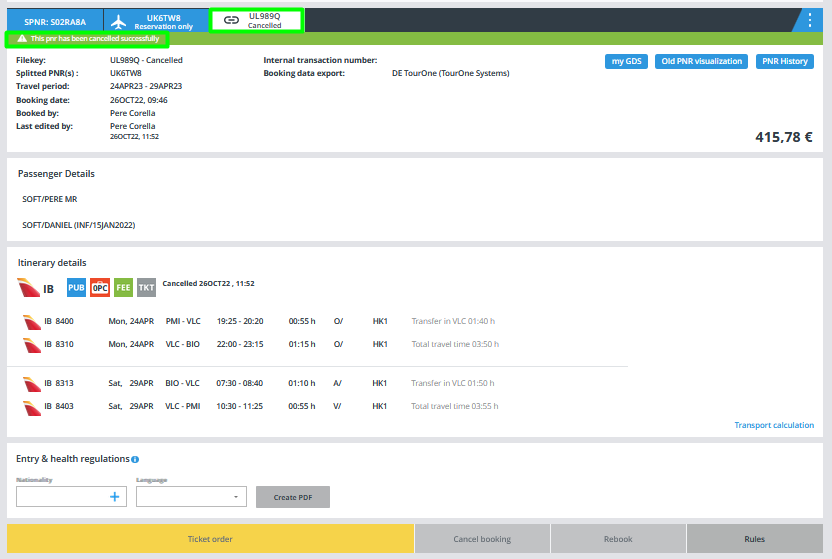The height and width of the screenshot is (559, 832).
Task: Click the my GDS button
Action: [x=627, y=61]
